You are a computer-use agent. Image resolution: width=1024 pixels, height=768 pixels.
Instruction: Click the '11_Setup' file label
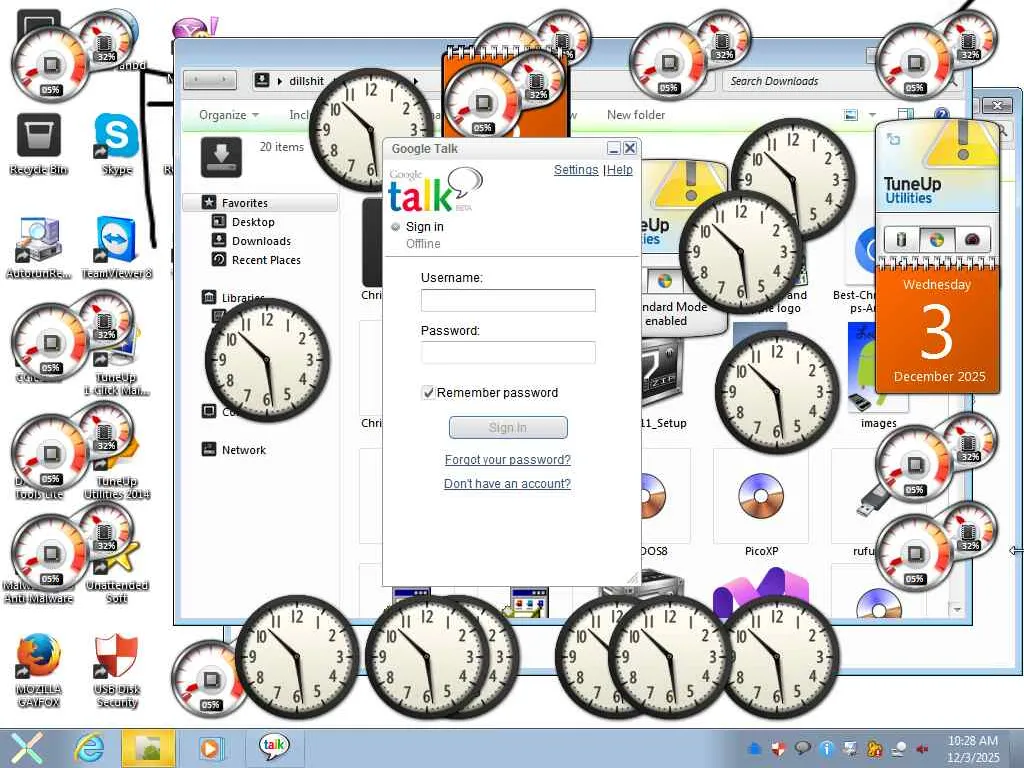click(663, 423)
